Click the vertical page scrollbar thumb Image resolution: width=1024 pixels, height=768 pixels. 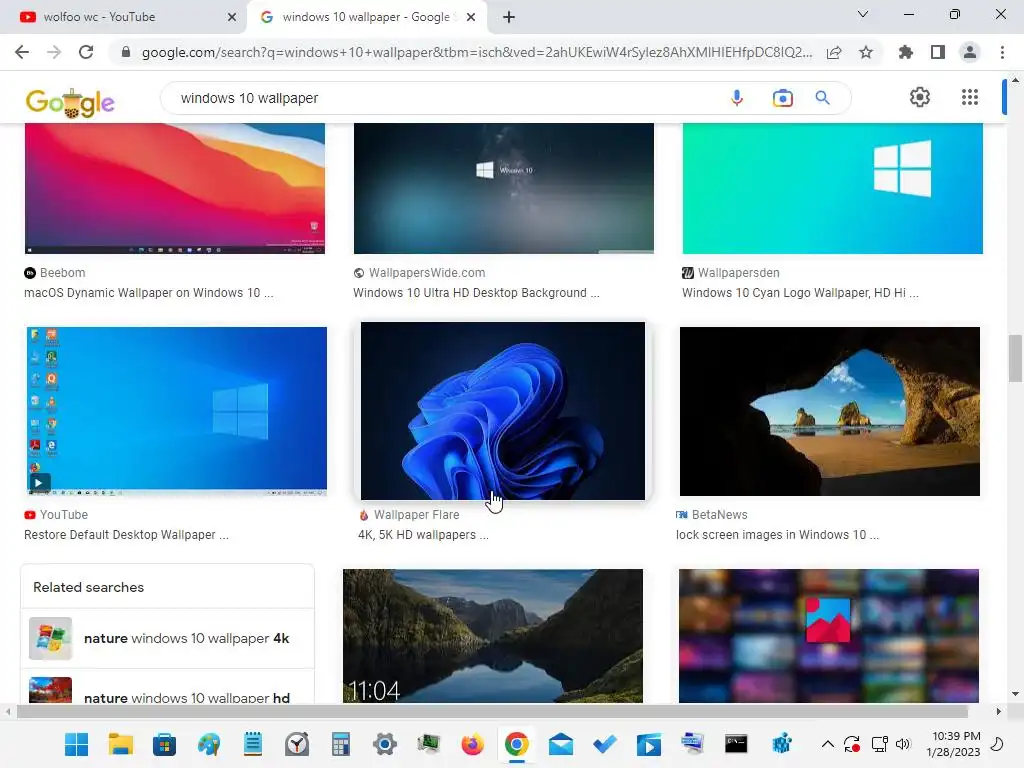tap(1014, 358)
